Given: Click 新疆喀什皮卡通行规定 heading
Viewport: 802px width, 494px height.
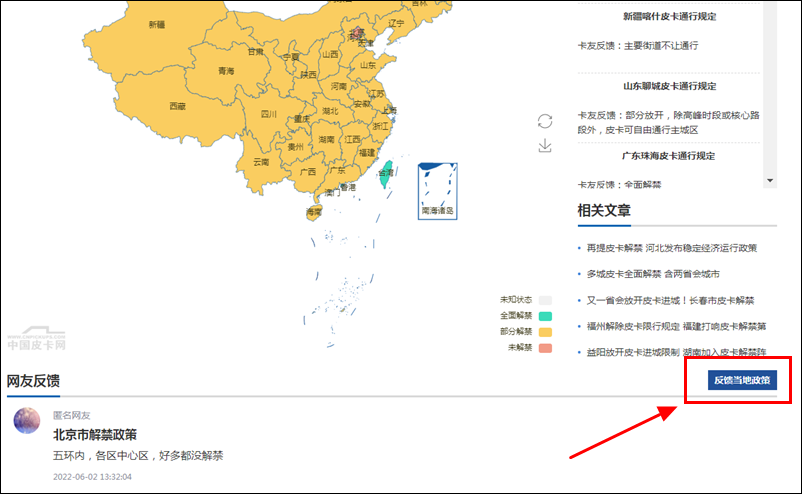Looking at the screenshot, I should (669, 16).
